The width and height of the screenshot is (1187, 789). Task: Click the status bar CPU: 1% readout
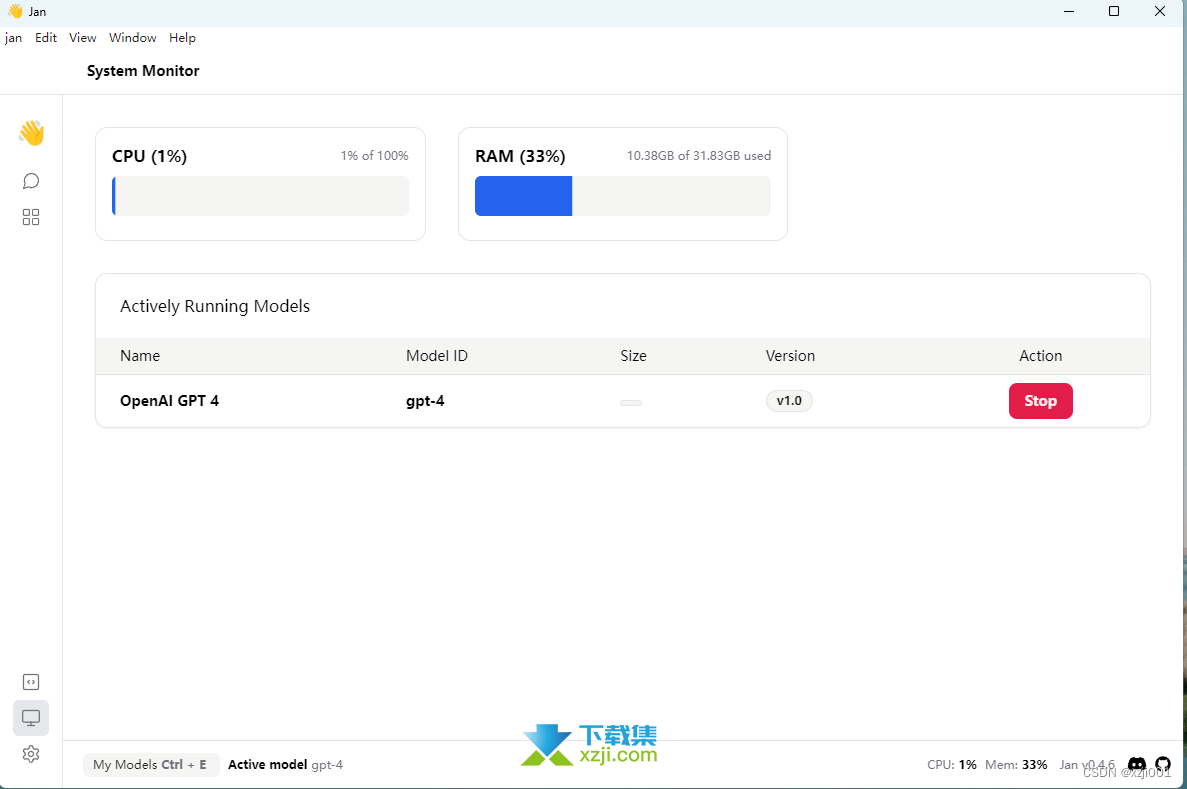[x=952, y=765]
